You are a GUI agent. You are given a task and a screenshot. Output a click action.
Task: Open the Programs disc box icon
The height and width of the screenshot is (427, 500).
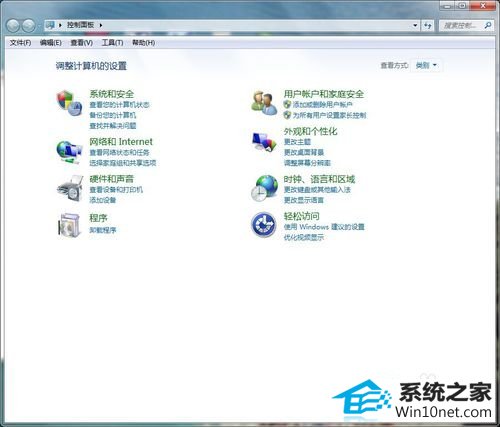[x=69, y=225]
